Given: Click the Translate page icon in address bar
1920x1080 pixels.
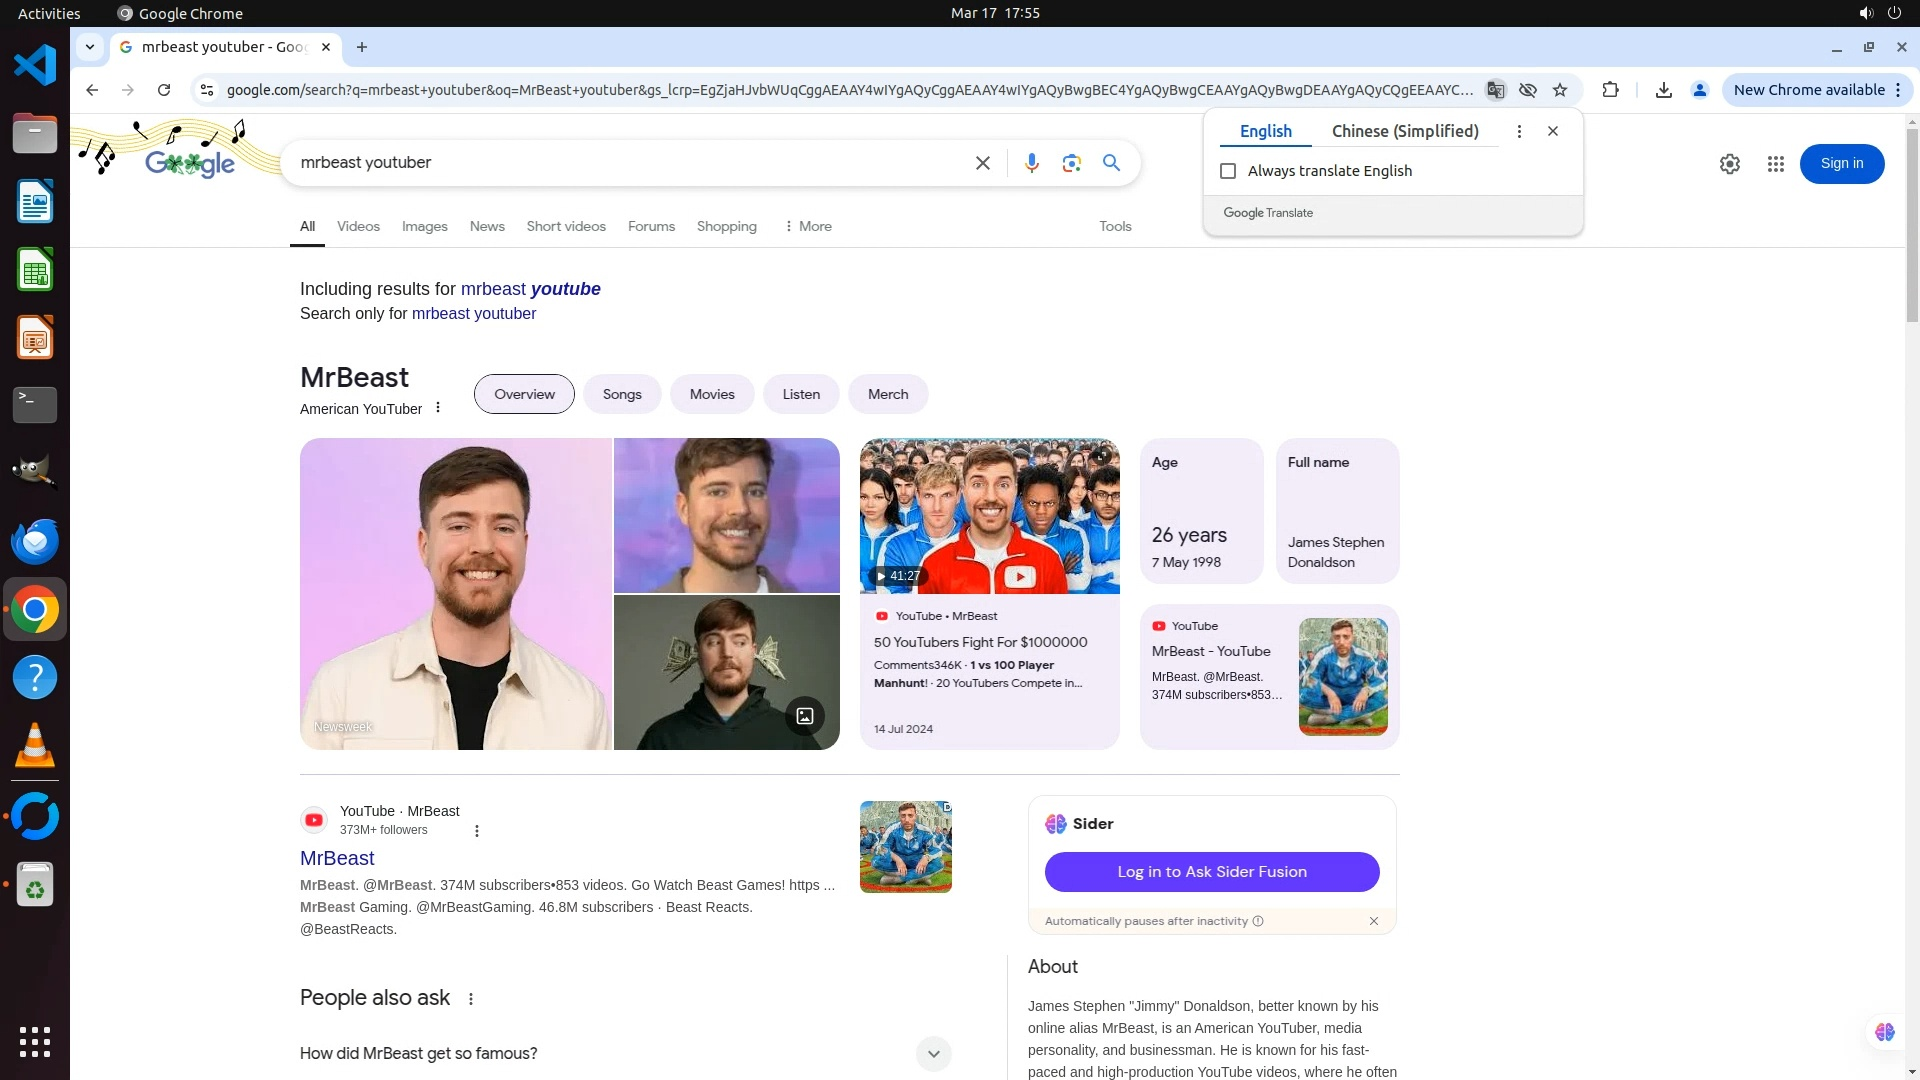Looking at the screenshot, I should [x=1495, y=90].
